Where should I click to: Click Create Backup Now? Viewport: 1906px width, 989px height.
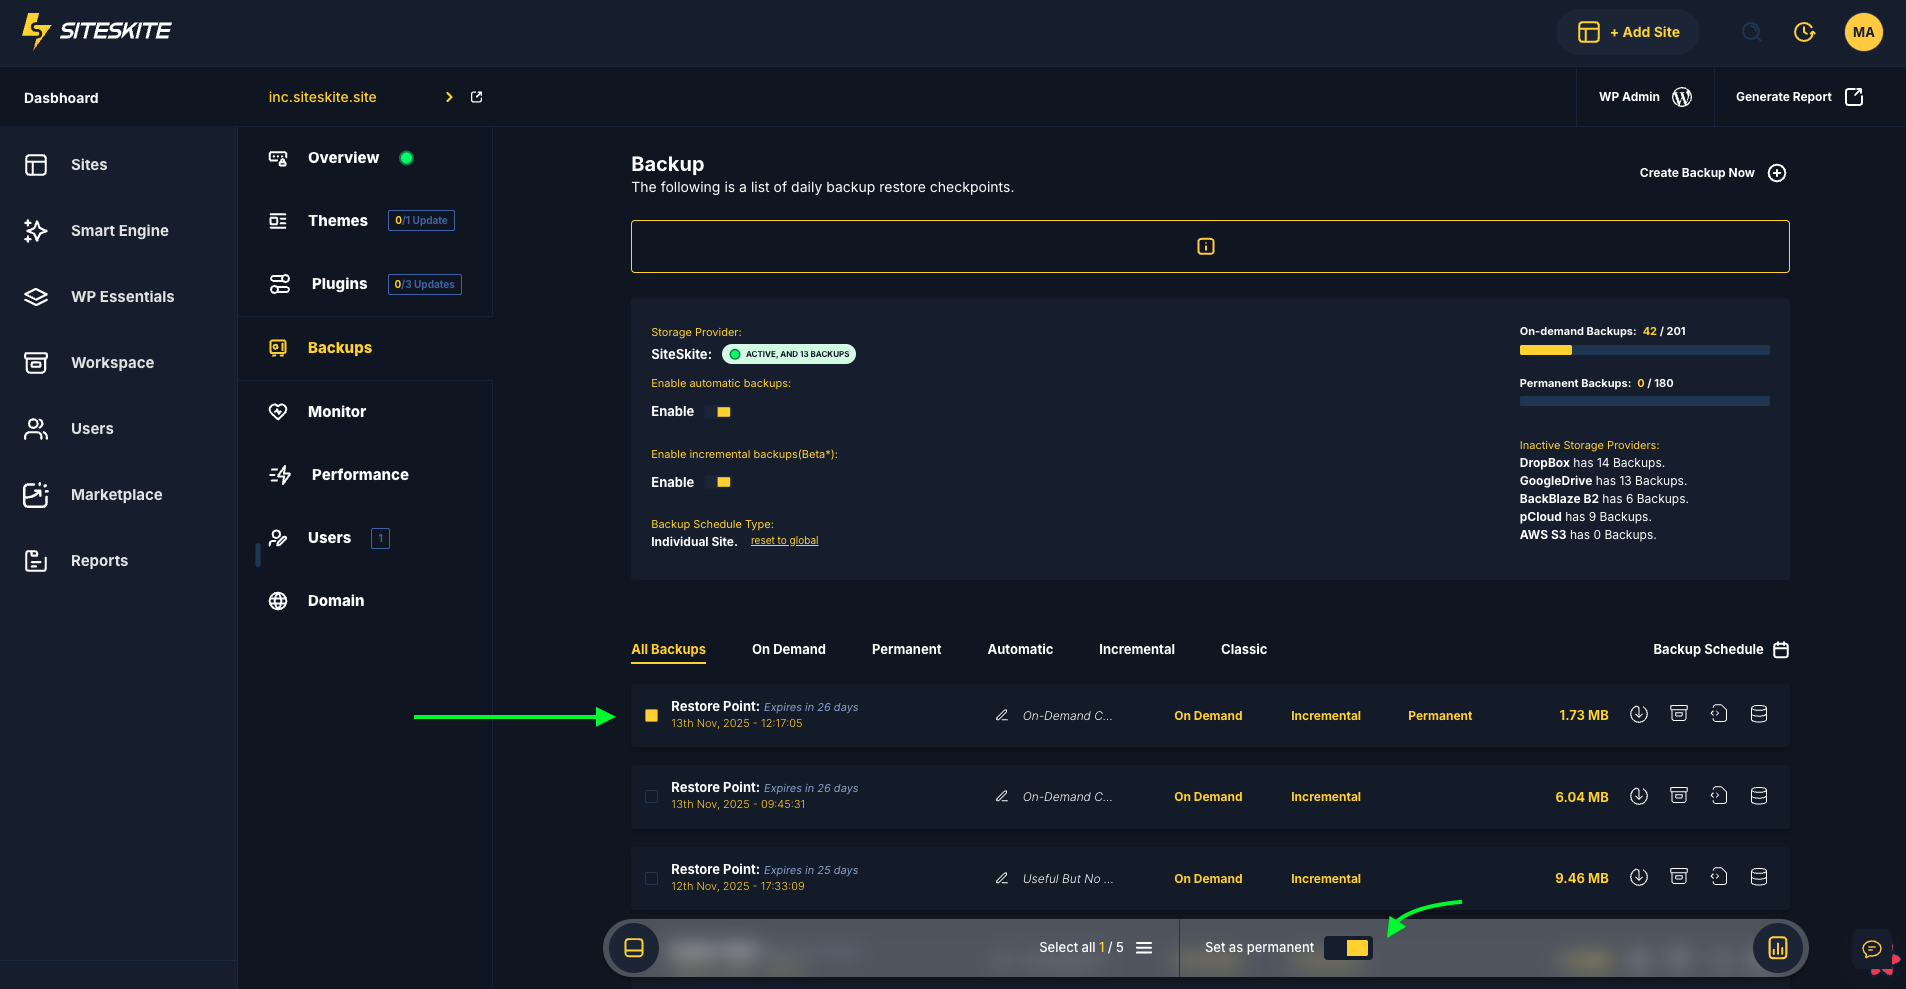coord(1711,173)
